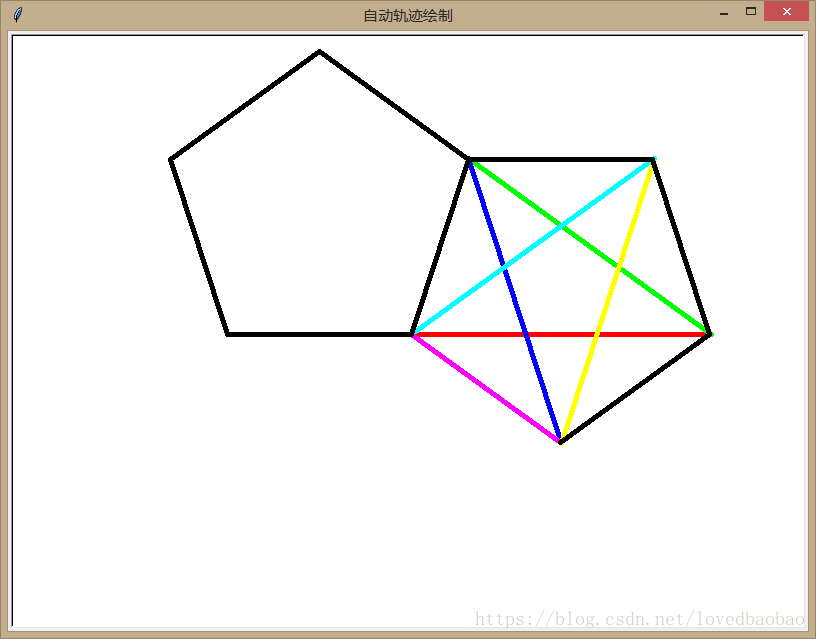Click the Tk feather icon in title bar
The image size is (816, 639).
click(x=18, y=15)
